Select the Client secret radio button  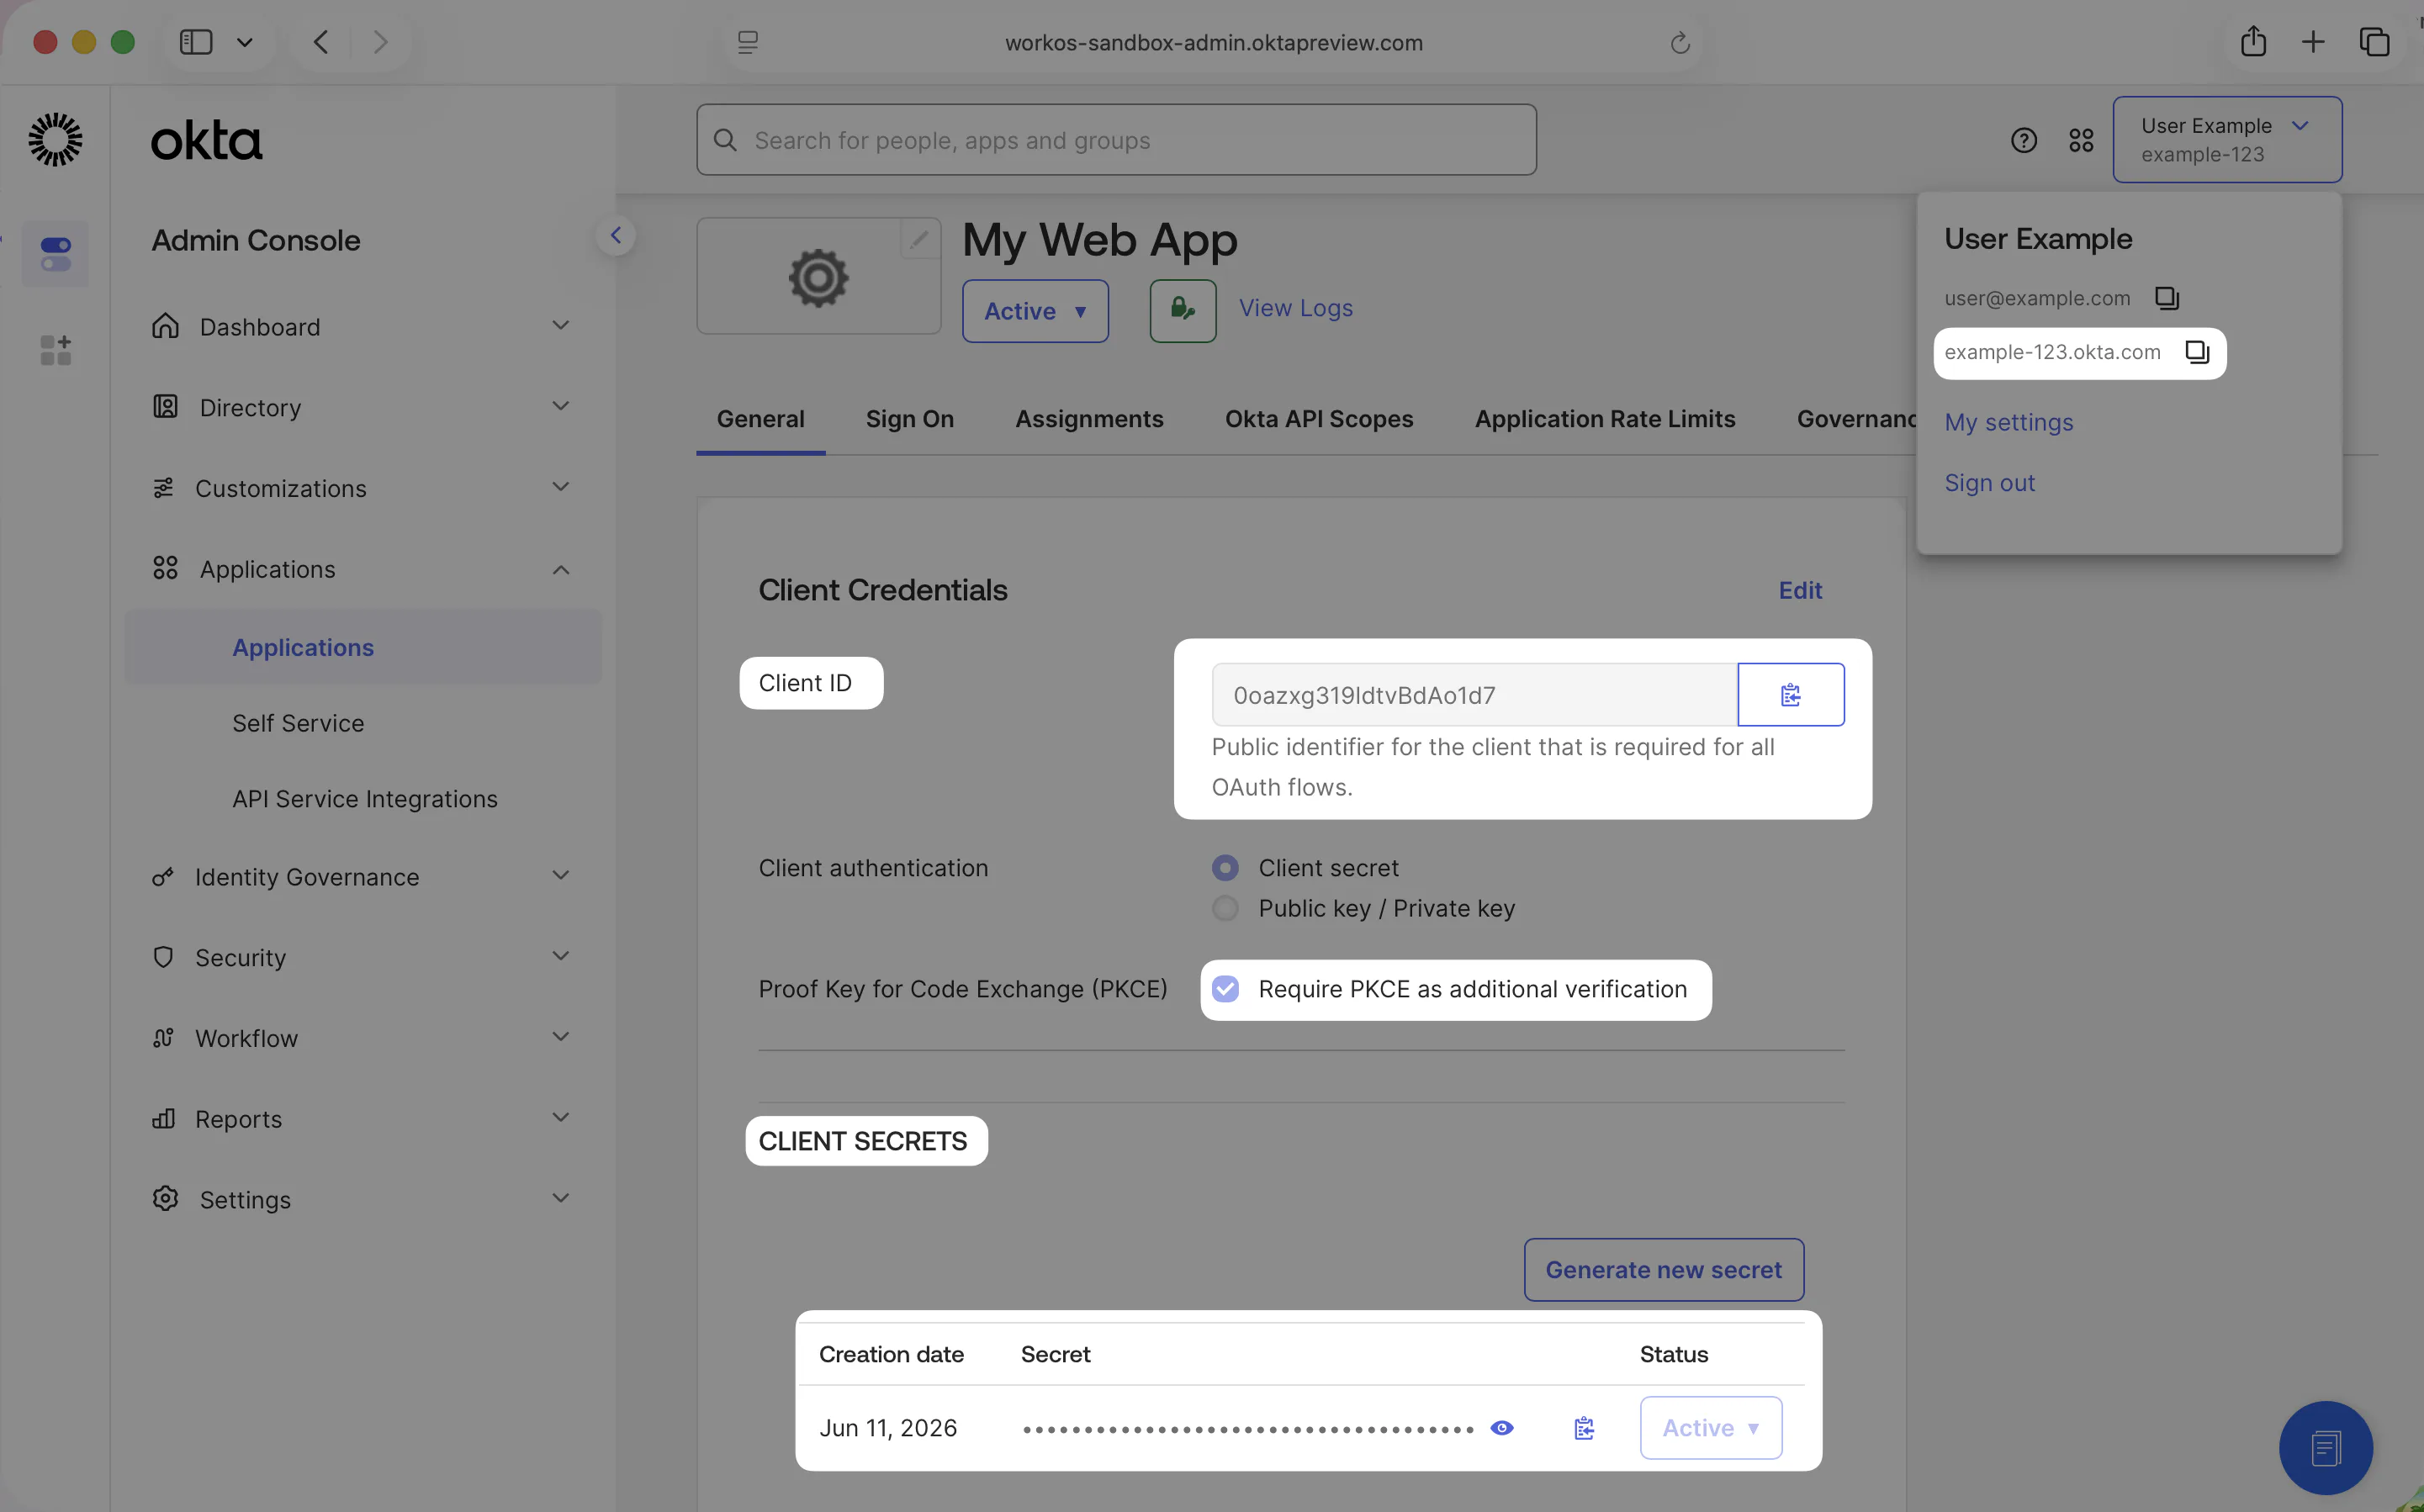pos(1225,868)
